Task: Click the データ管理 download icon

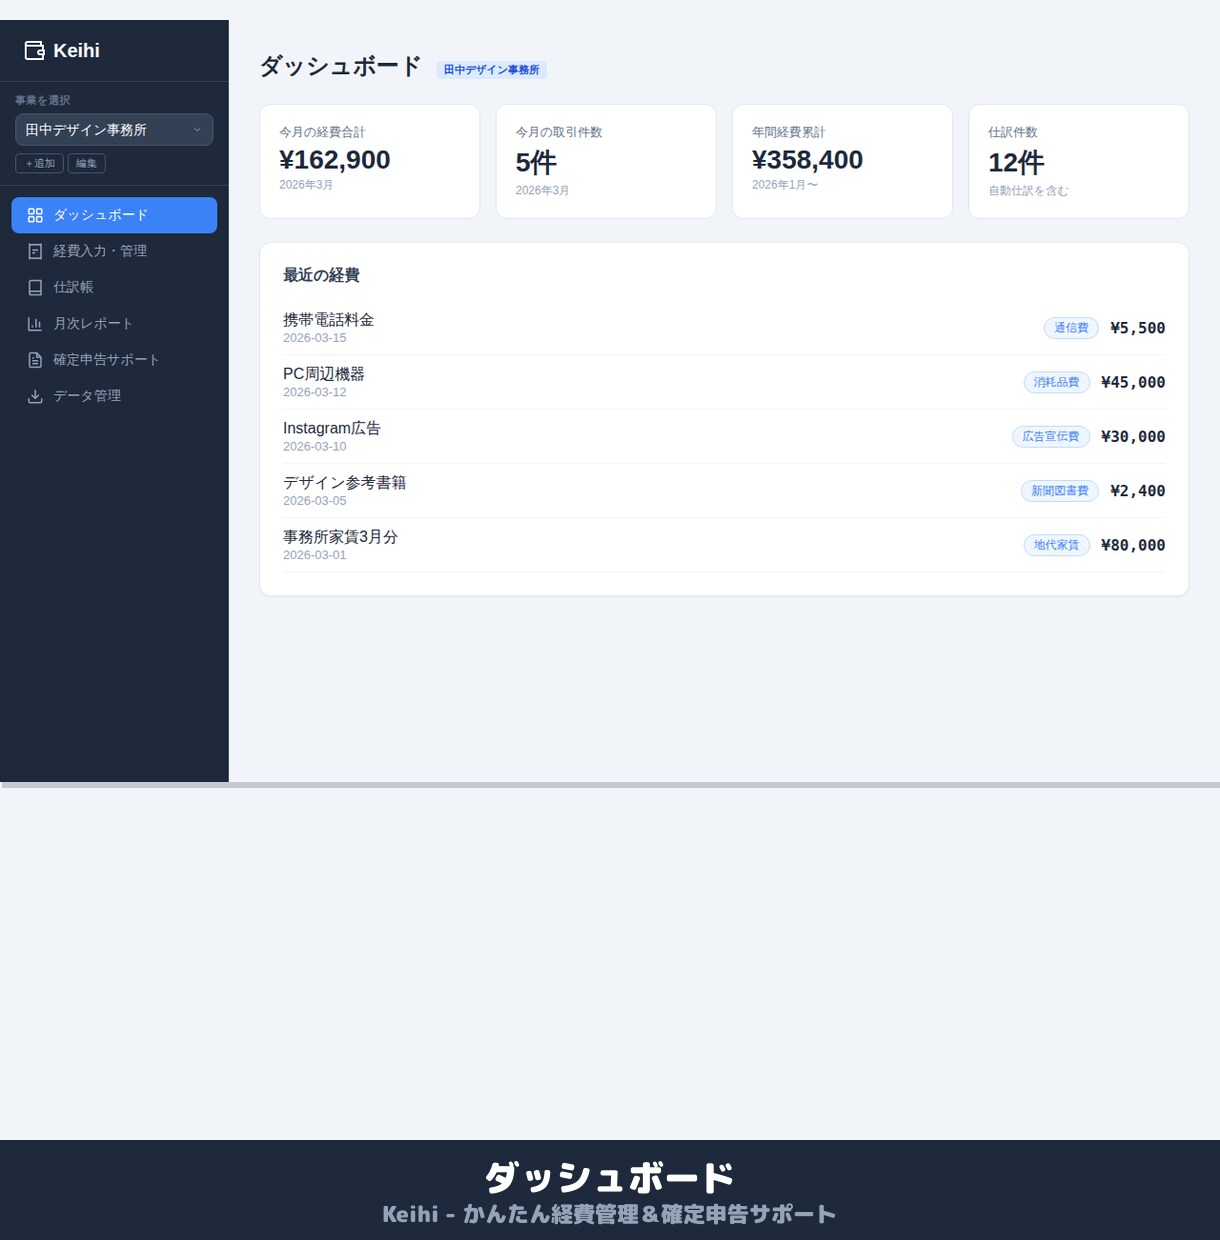Action: point(35,395)
